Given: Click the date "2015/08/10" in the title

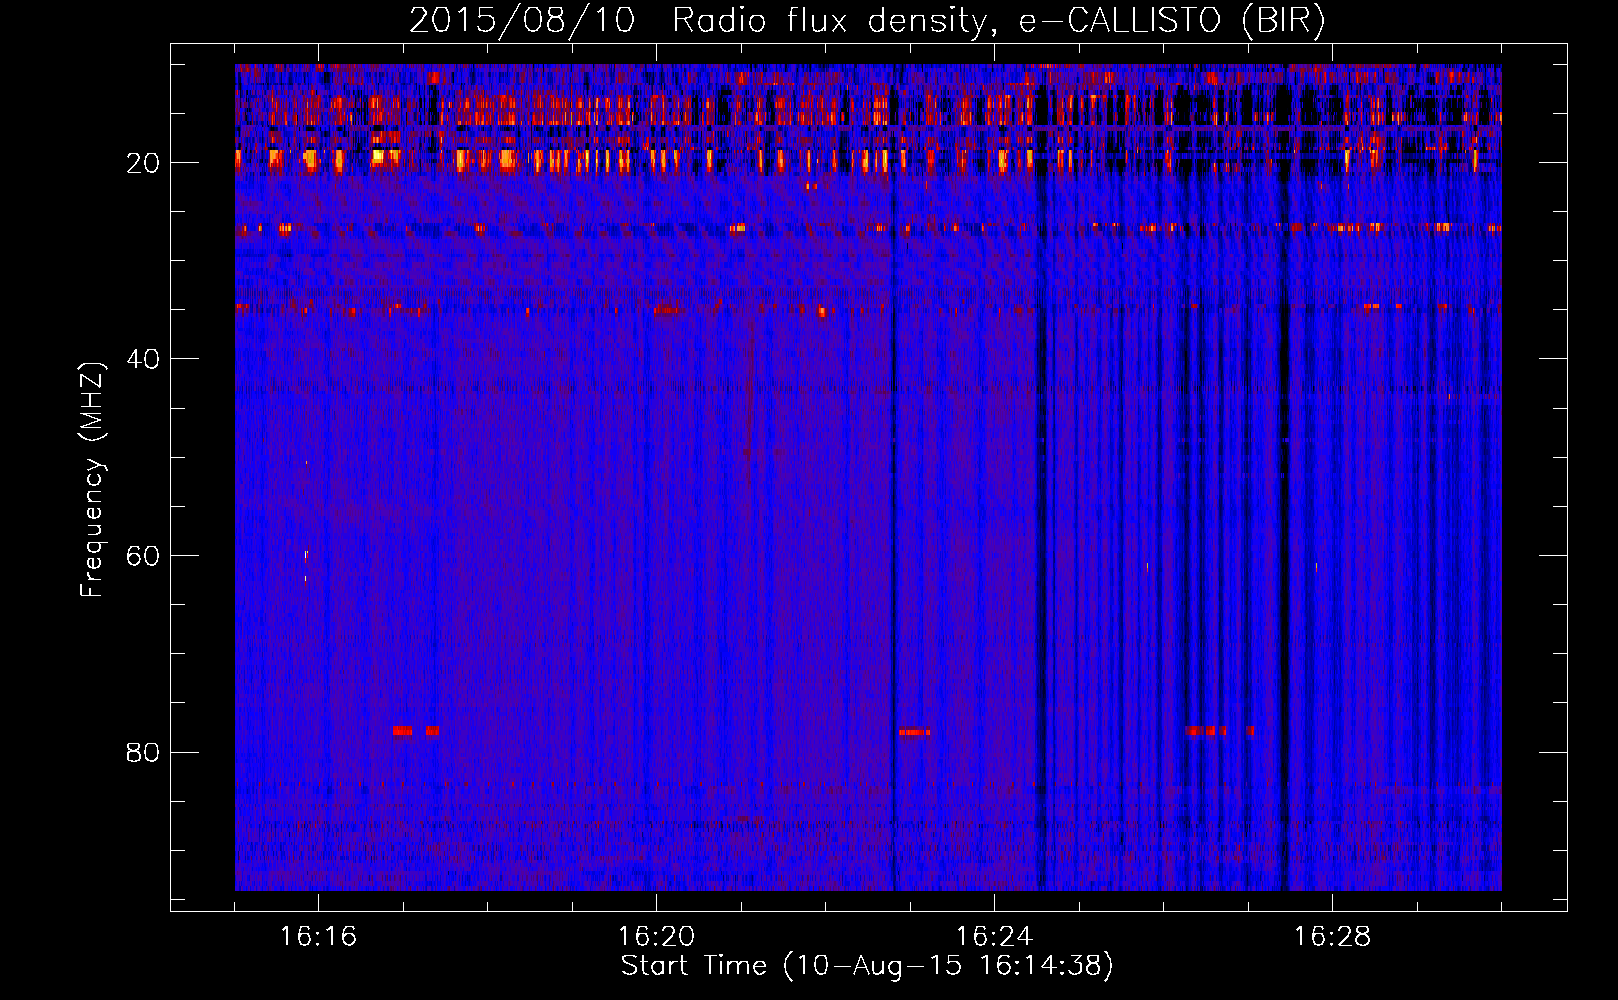Looking at the screenshot, I should click(522, 21).
